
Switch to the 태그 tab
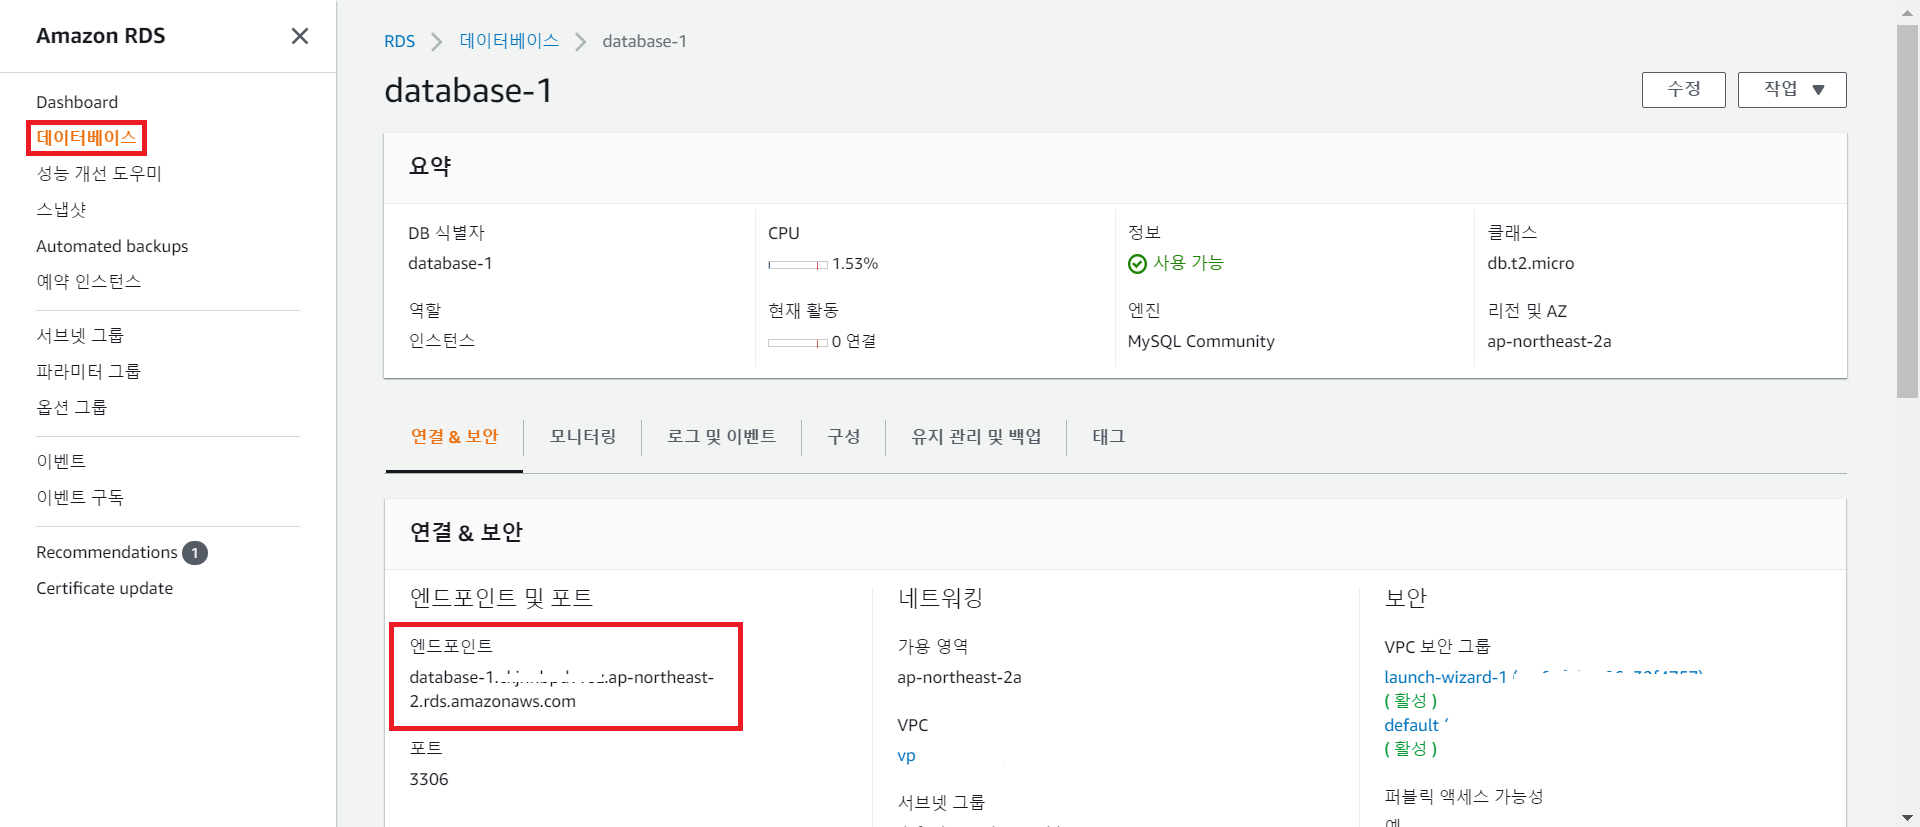[x=1108, y=437]
